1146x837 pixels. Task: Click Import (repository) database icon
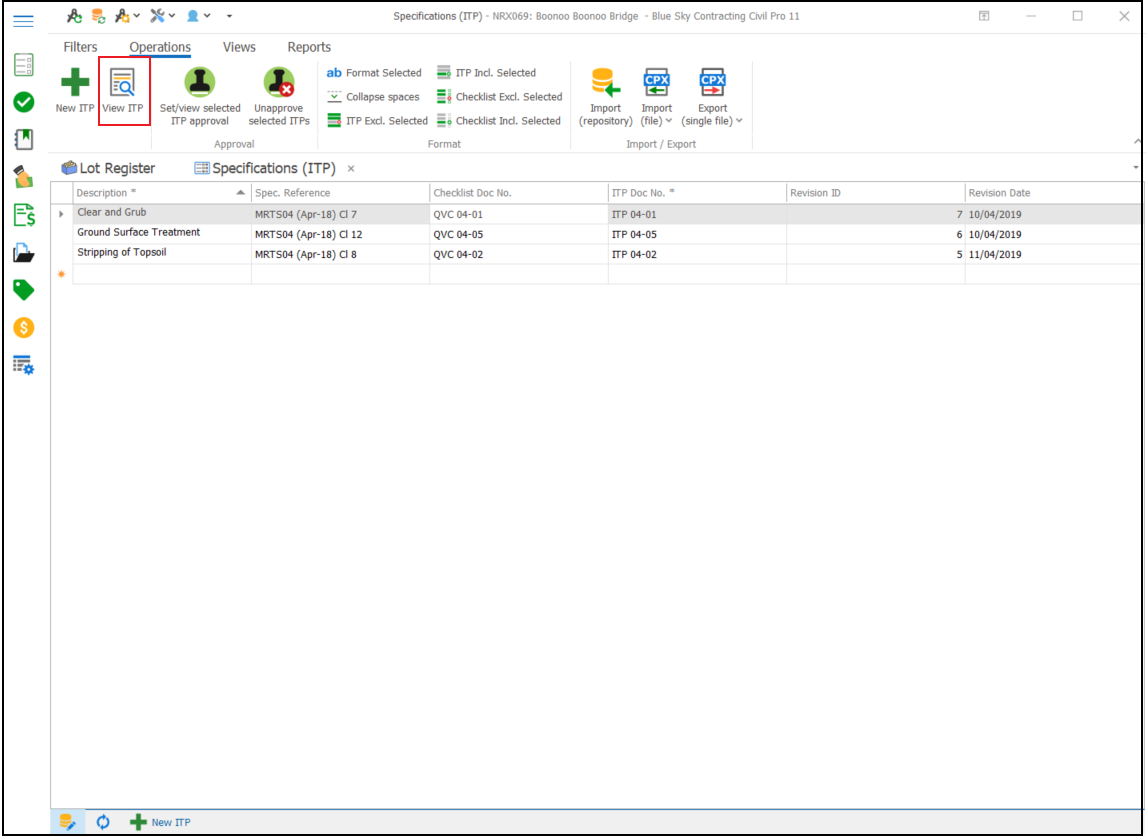coord(605,83)
